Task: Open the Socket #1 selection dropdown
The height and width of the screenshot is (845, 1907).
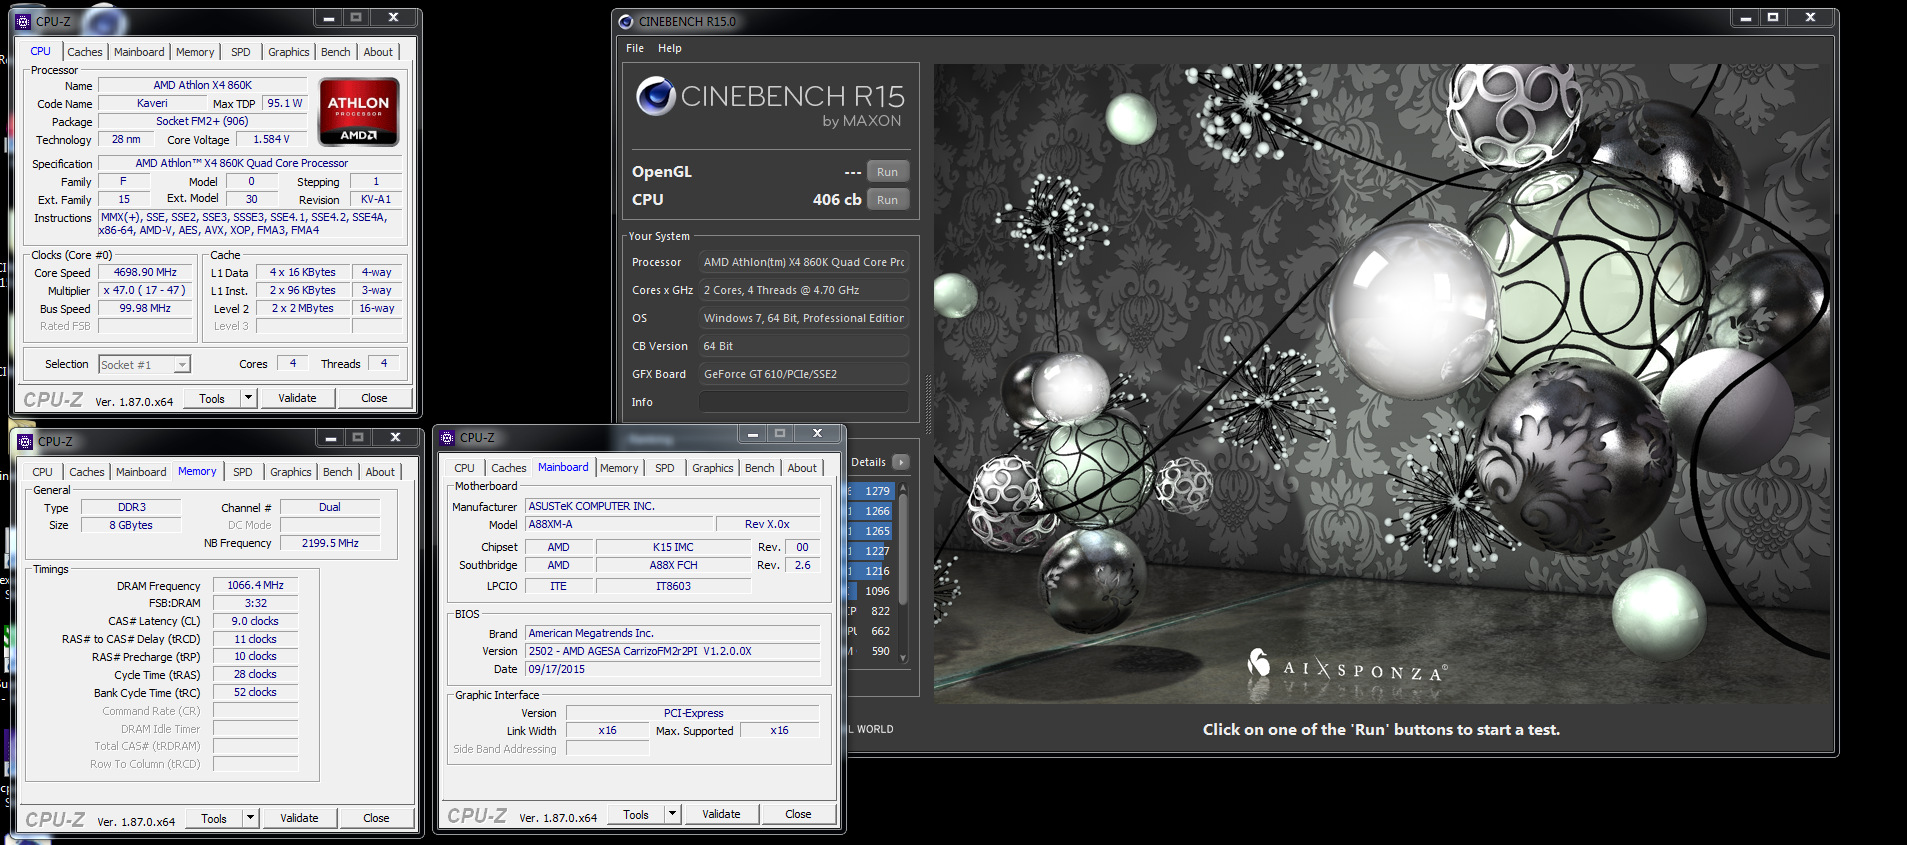Action: click(145, 365)
